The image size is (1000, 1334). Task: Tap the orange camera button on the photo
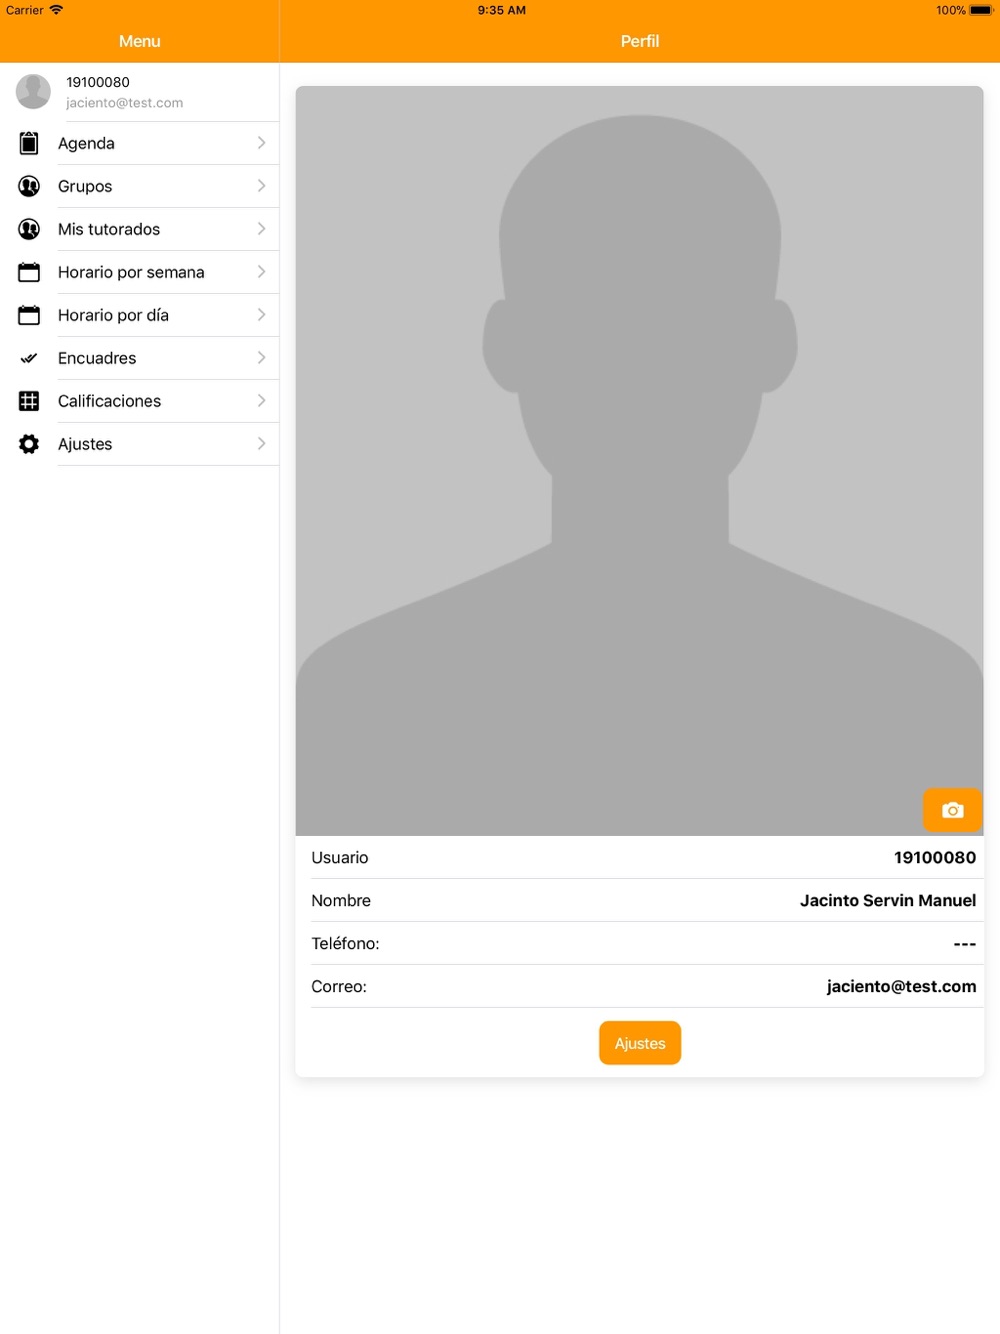point(952,810)
